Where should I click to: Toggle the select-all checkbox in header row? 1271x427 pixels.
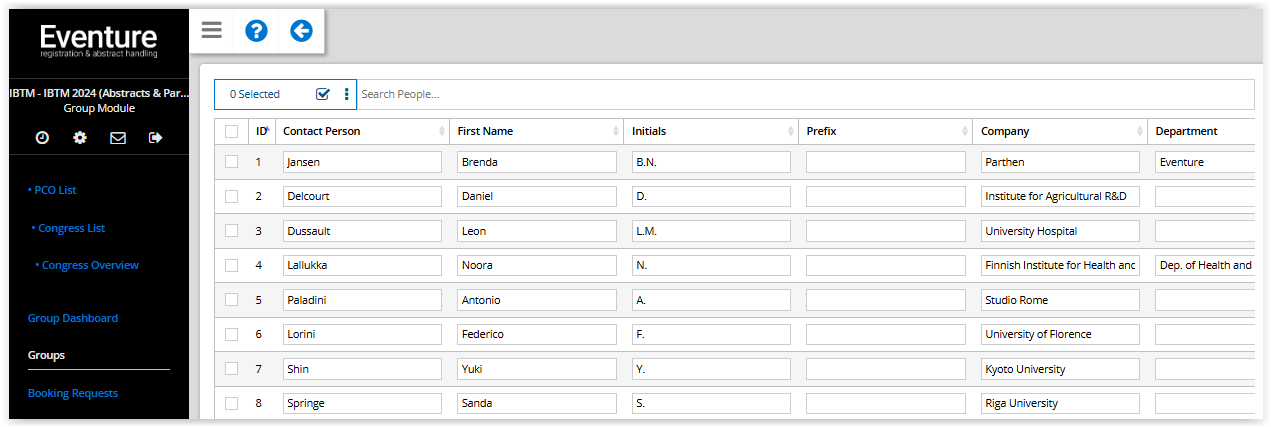[x=232, y=131]
